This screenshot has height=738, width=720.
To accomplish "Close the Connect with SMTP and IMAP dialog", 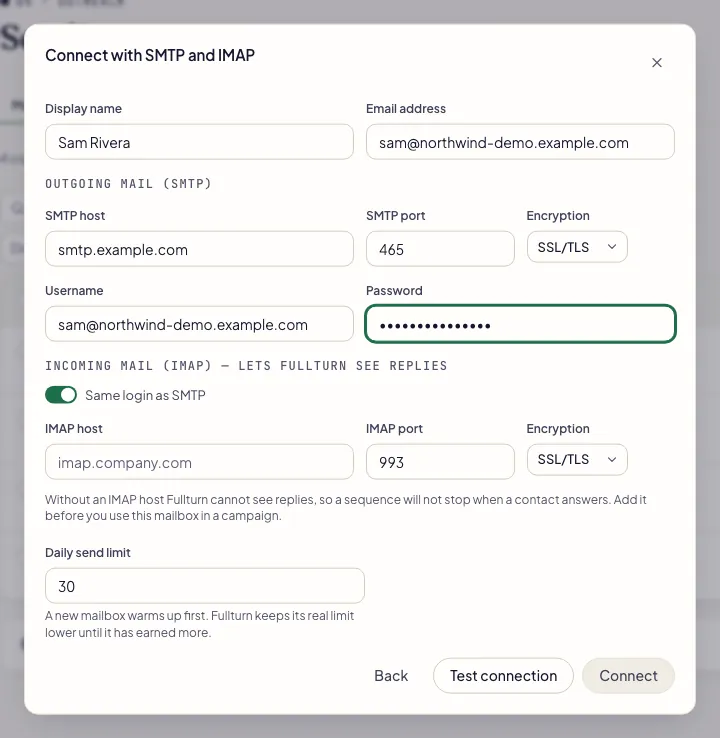I will coord(656,63).
